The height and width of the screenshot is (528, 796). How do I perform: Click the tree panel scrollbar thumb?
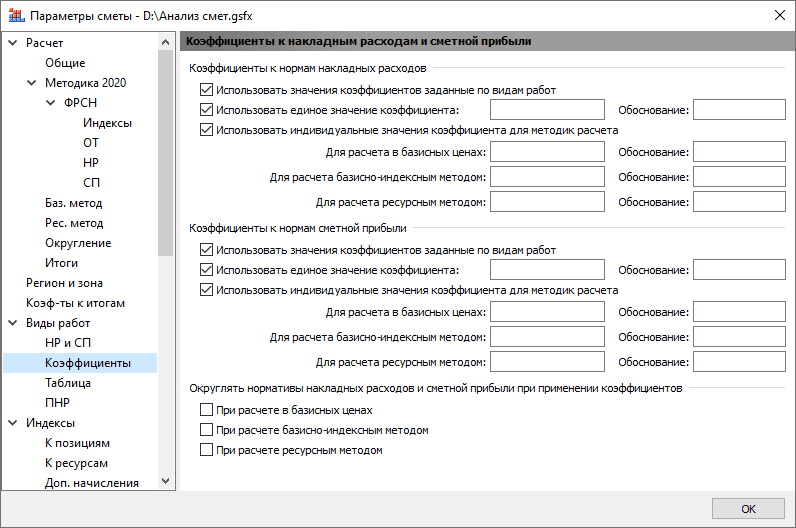click(x=165, y=152)
